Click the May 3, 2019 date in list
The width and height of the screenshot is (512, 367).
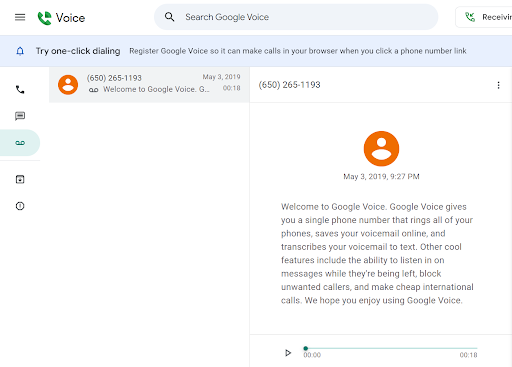click(221, 77)
